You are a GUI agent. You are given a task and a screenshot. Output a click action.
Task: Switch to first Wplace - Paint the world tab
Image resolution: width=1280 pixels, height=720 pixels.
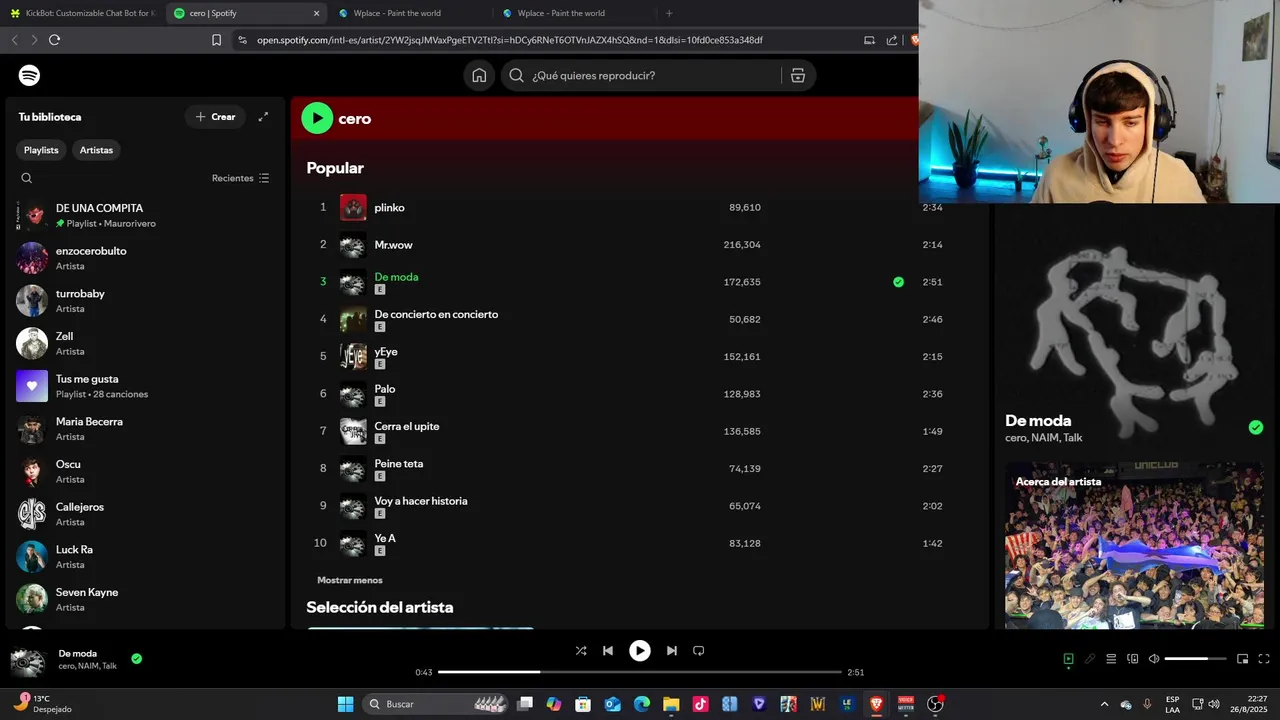tap(409, 13)
